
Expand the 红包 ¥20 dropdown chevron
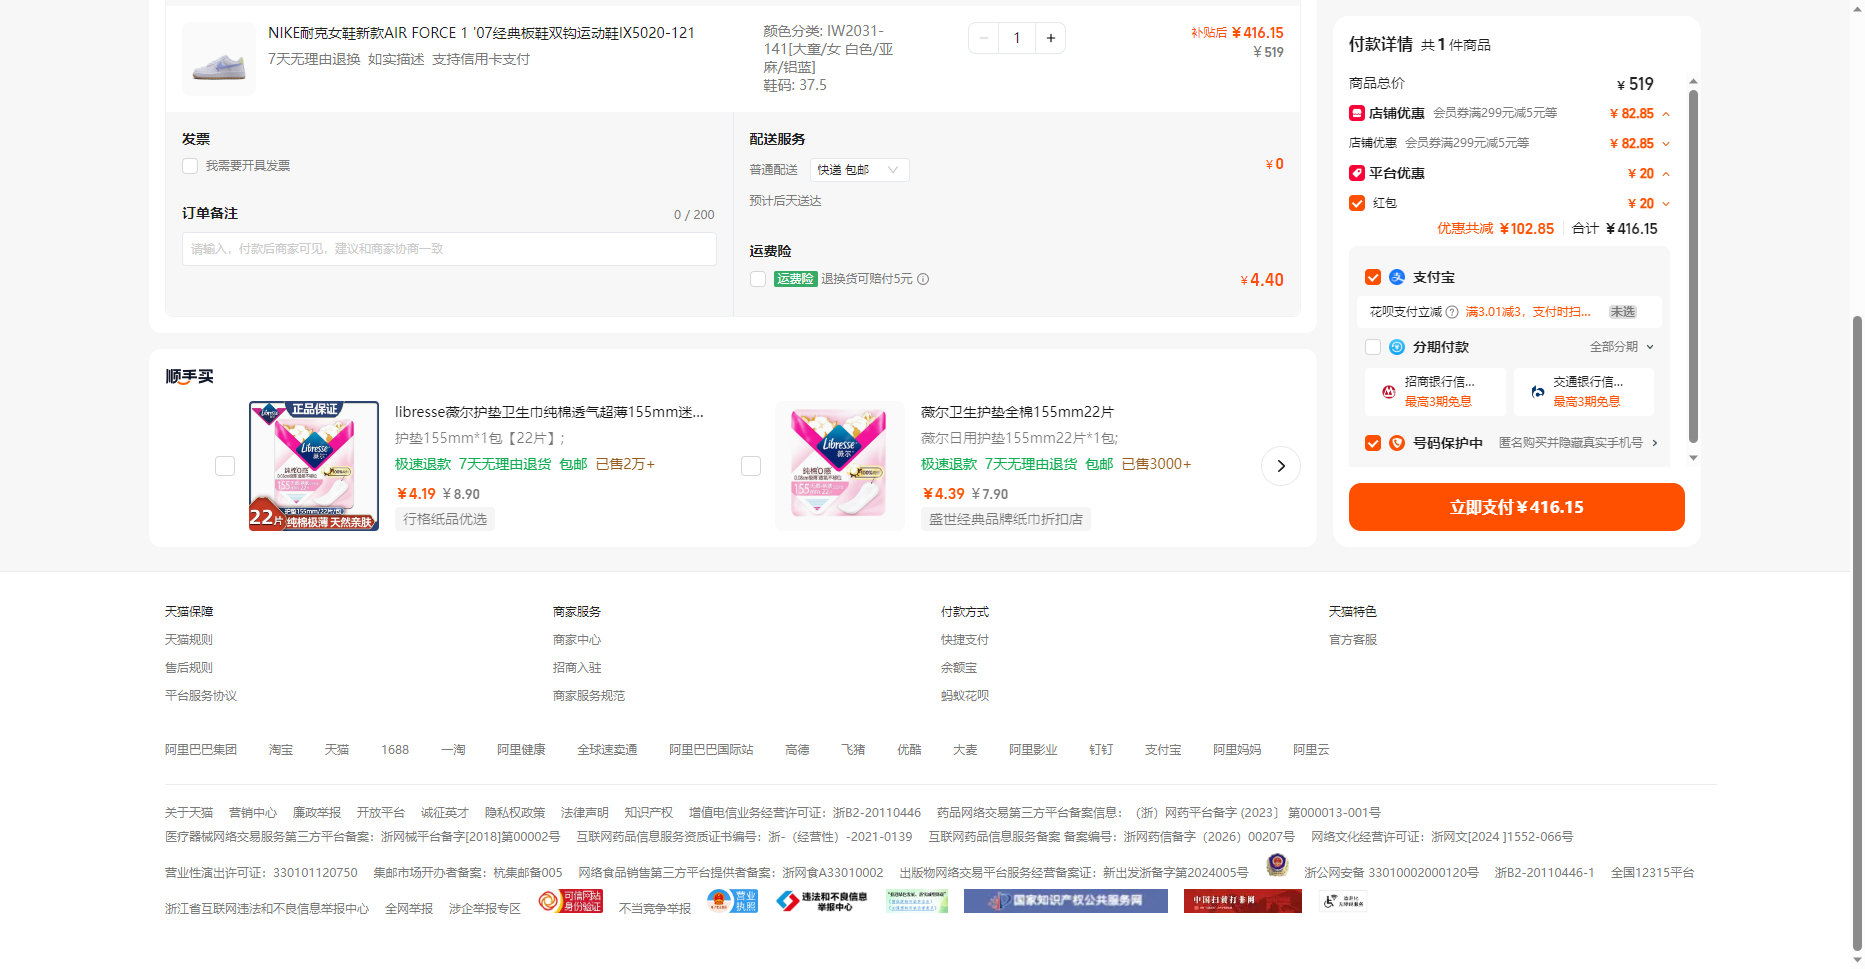(x=1666, y=204)
